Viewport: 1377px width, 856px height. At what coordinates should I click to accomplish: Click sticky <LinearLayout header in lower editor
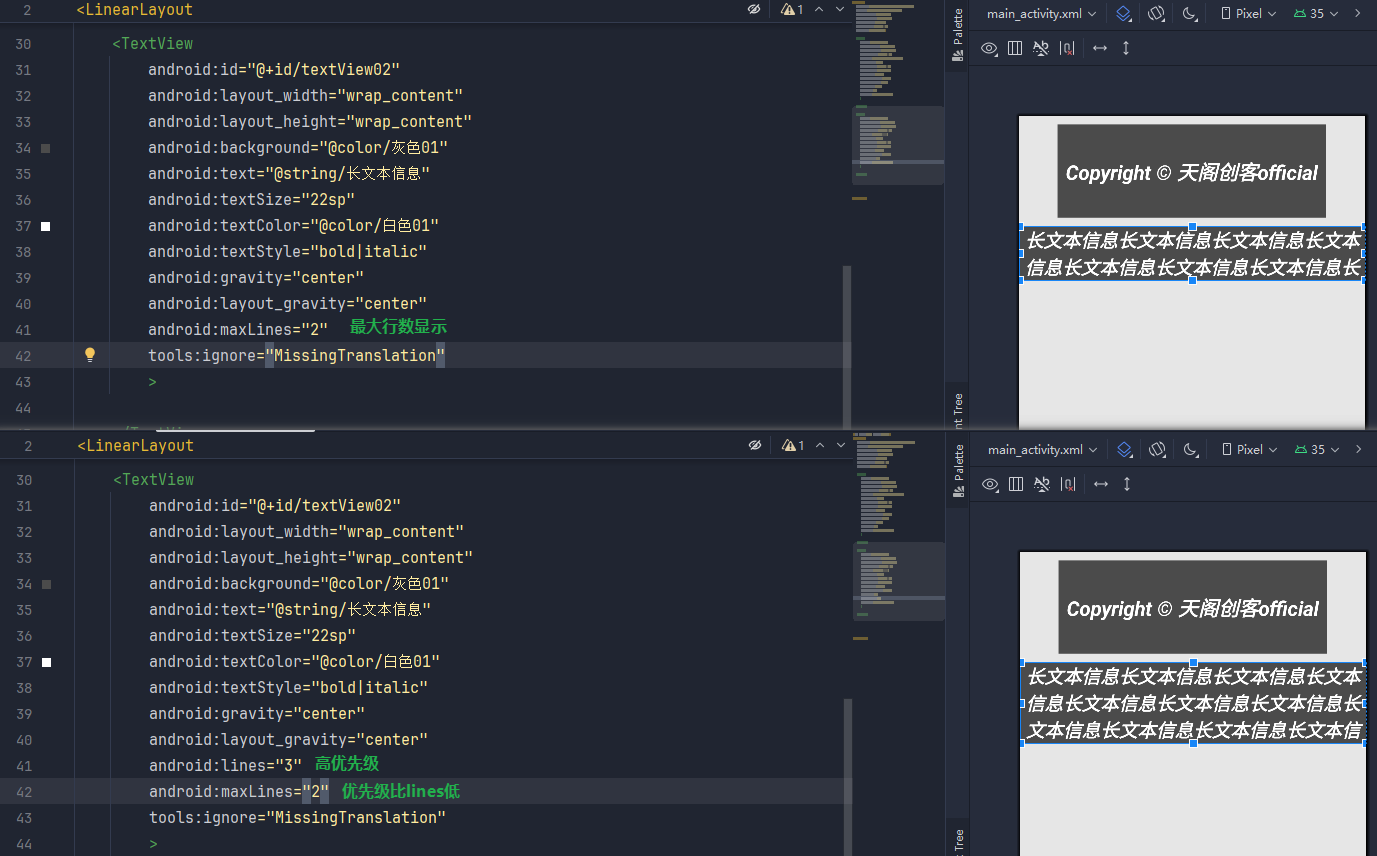pos(135,445)
